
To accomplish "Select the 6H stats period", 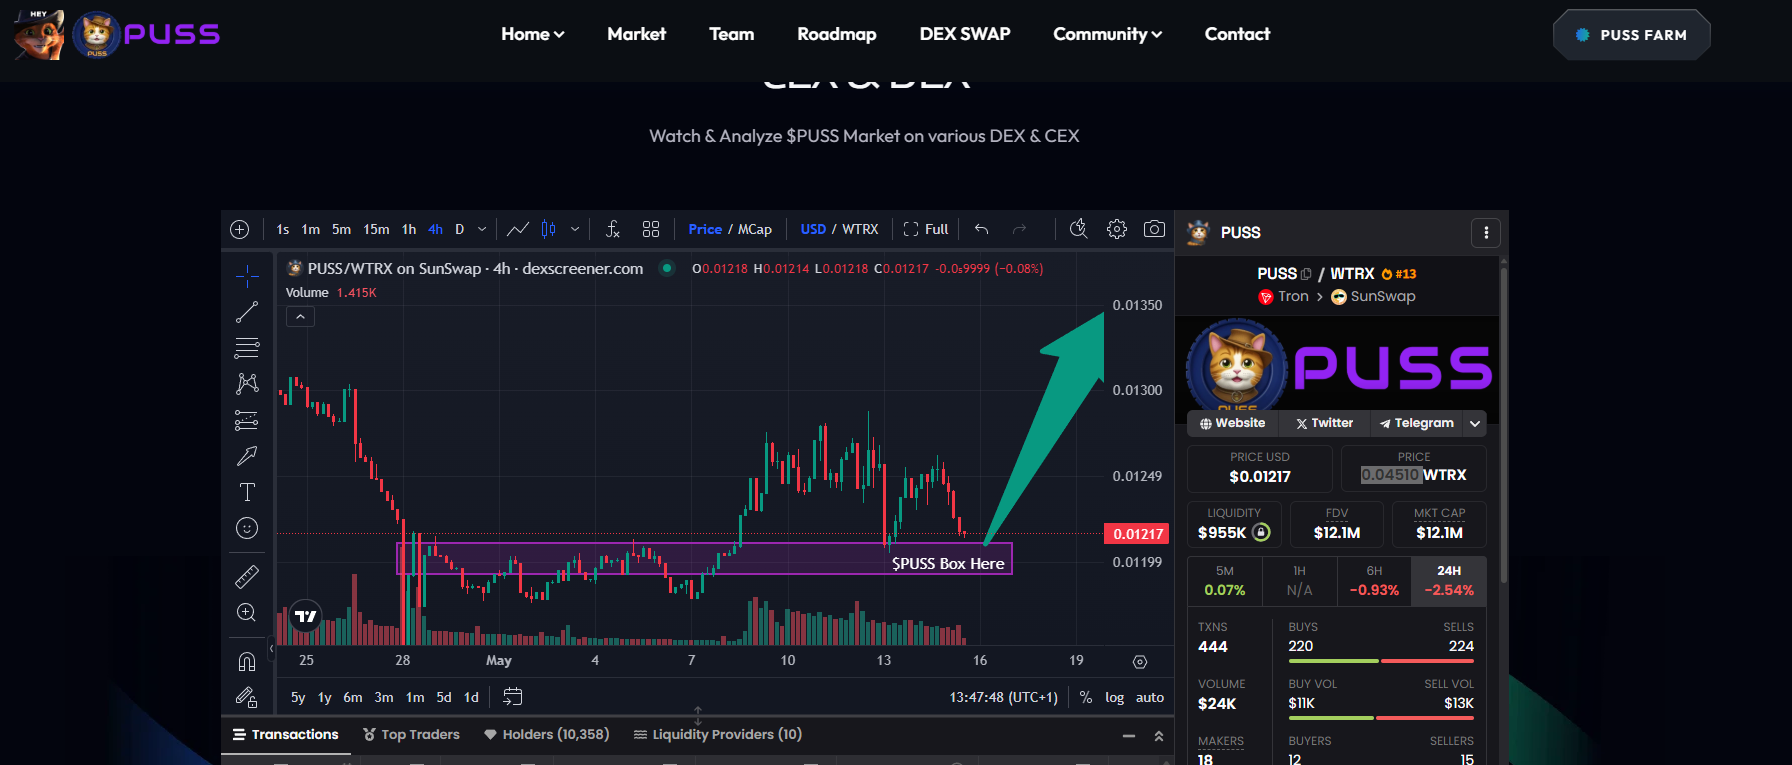I will coord(1374,581).
